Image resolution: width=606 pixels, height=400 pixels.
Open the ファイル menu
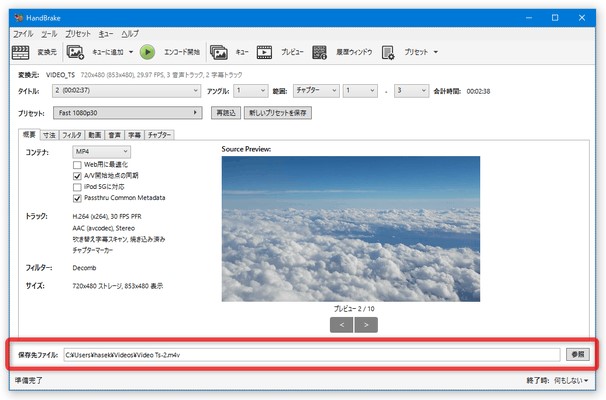click(x=23, y=34)
